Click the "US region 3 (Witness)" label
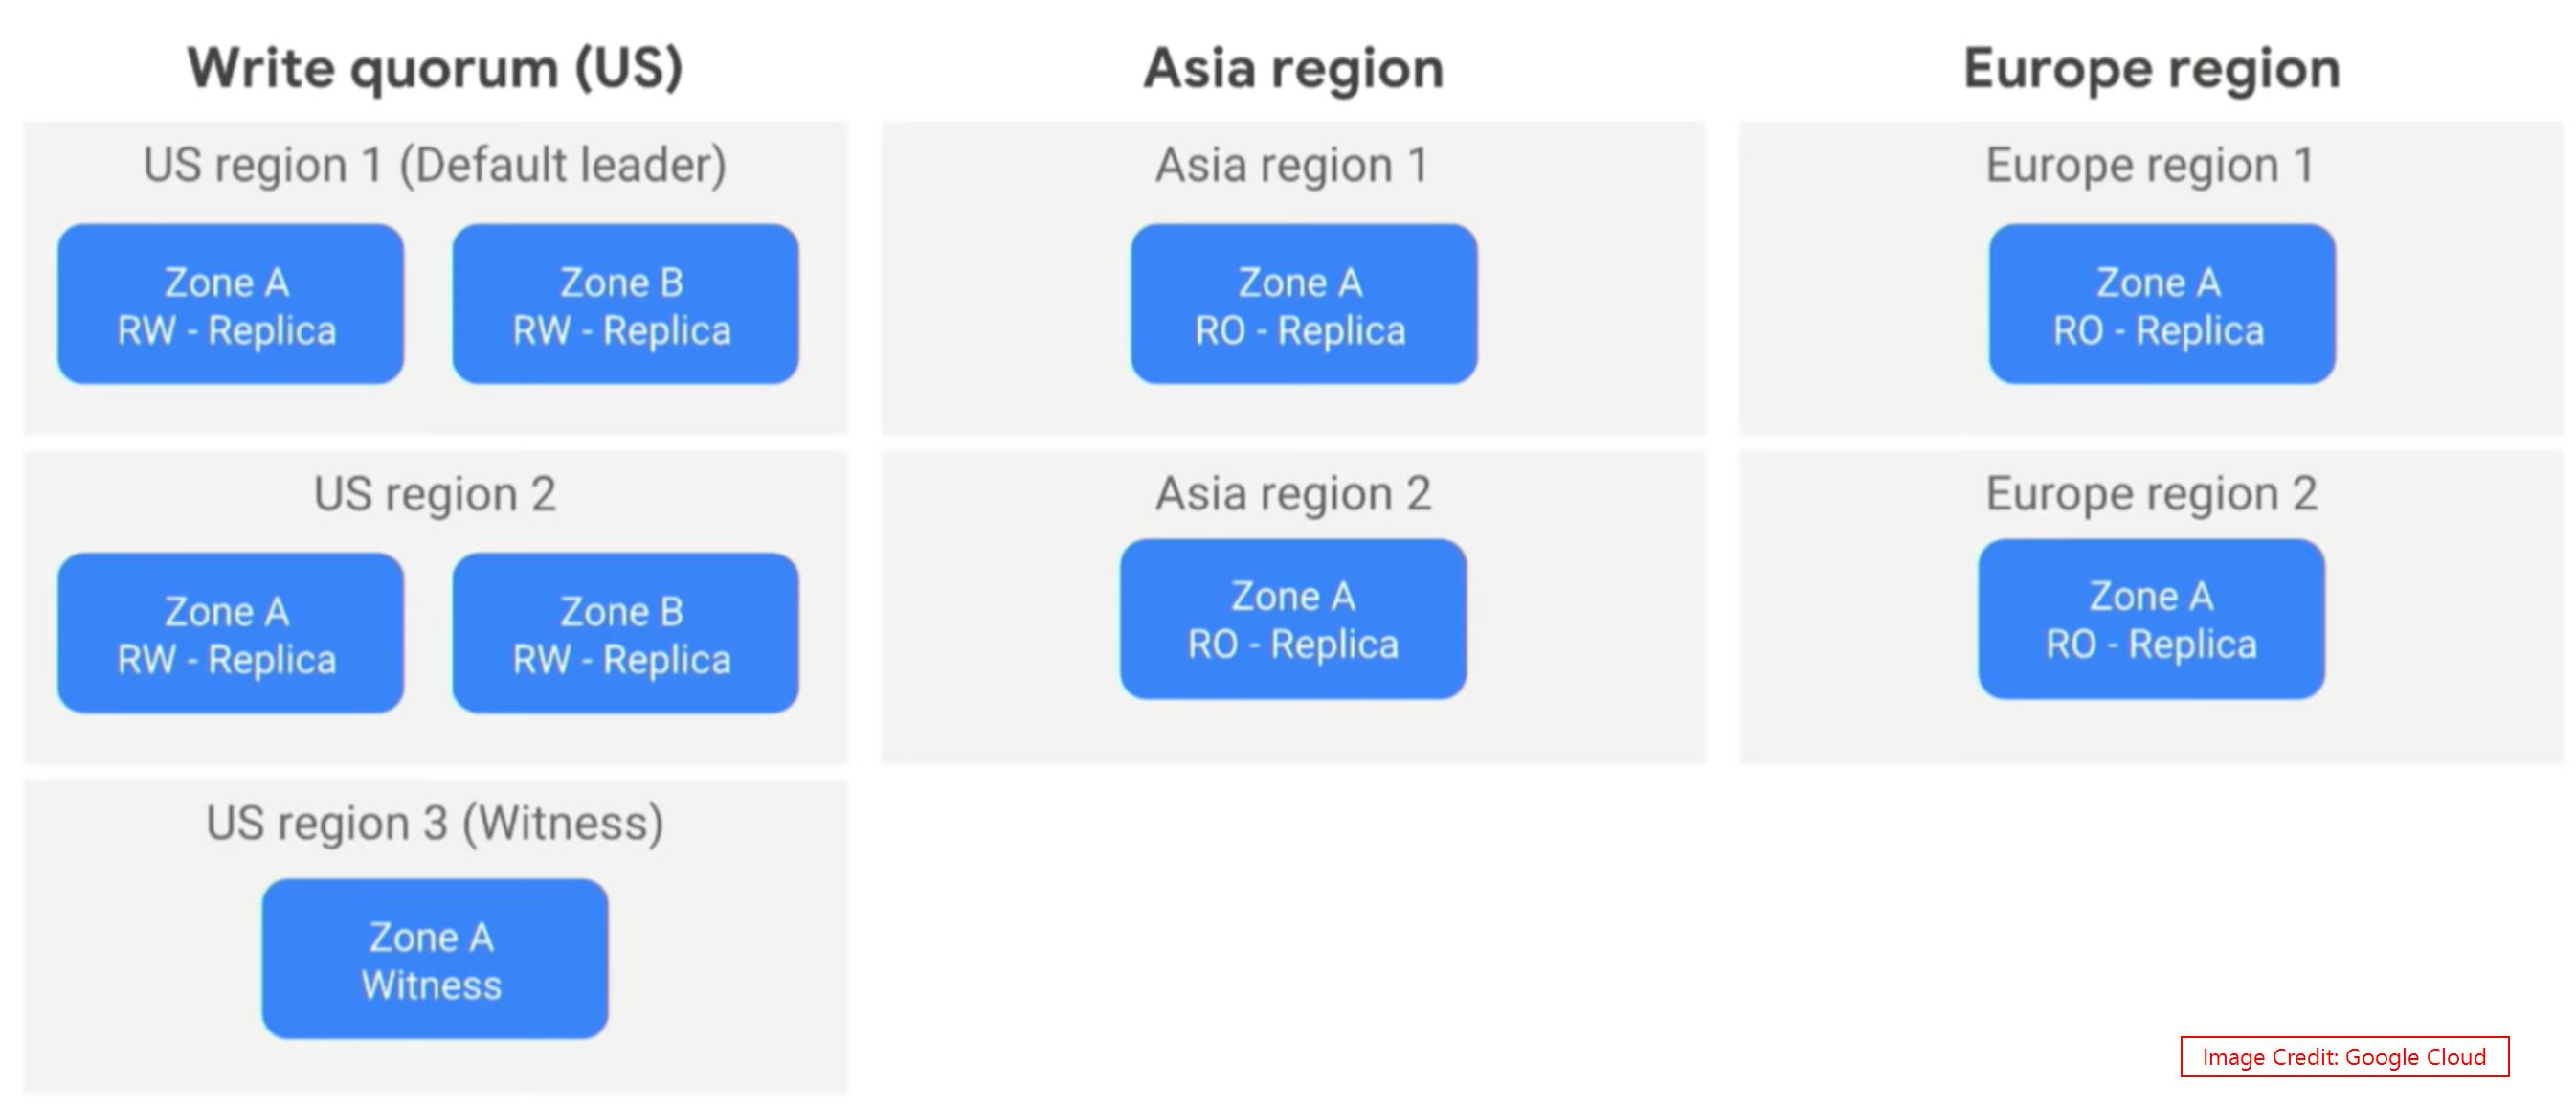This screenshot has height=1109, width=2576. tap(435, 823)
